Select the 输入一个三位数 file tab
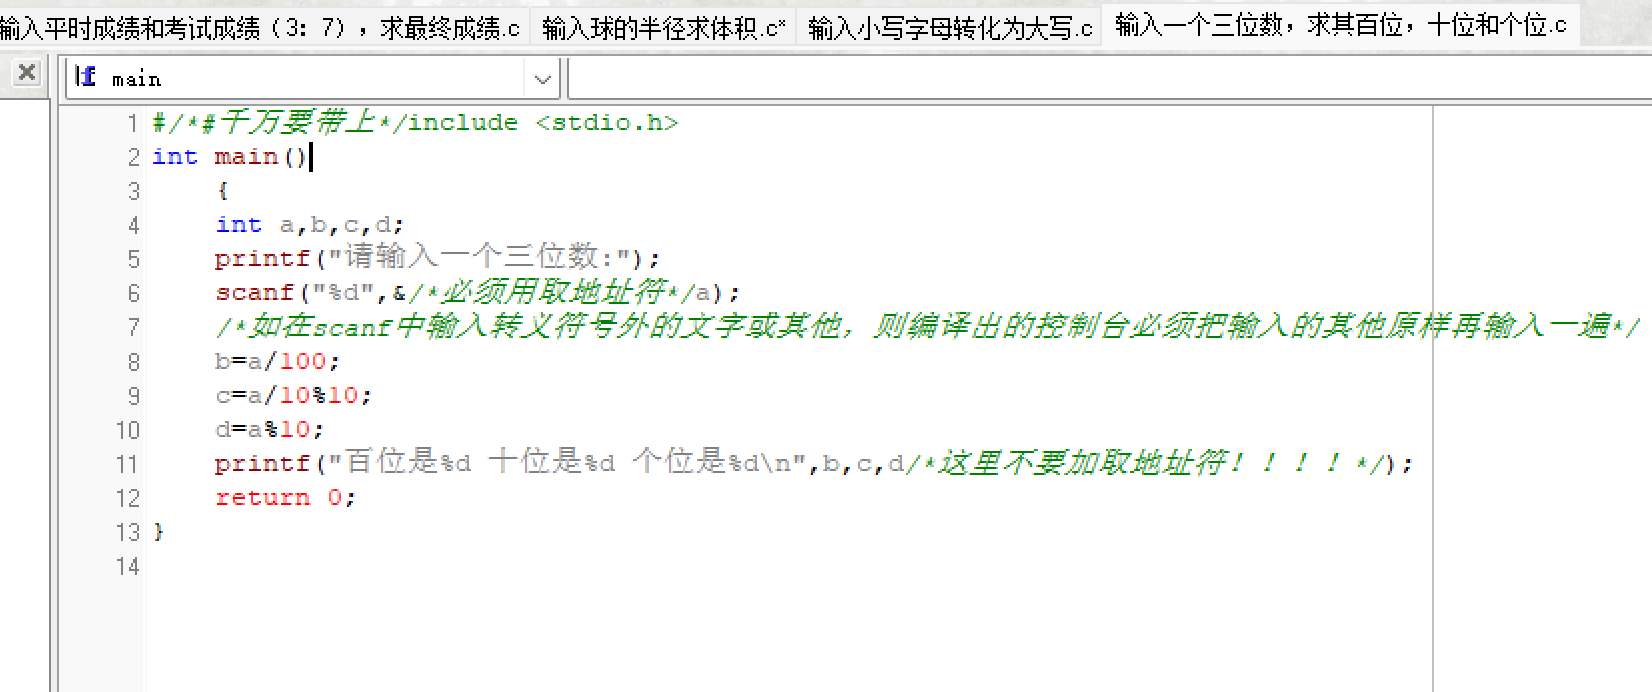 click(1341, 25)
